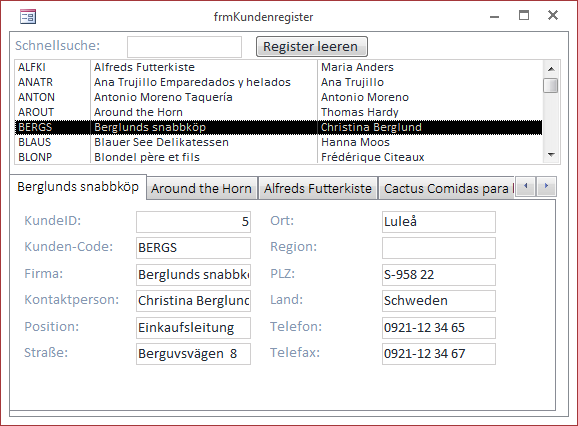Click the list scrollbar up arrow
578x426 pixels.
point(551,69)
